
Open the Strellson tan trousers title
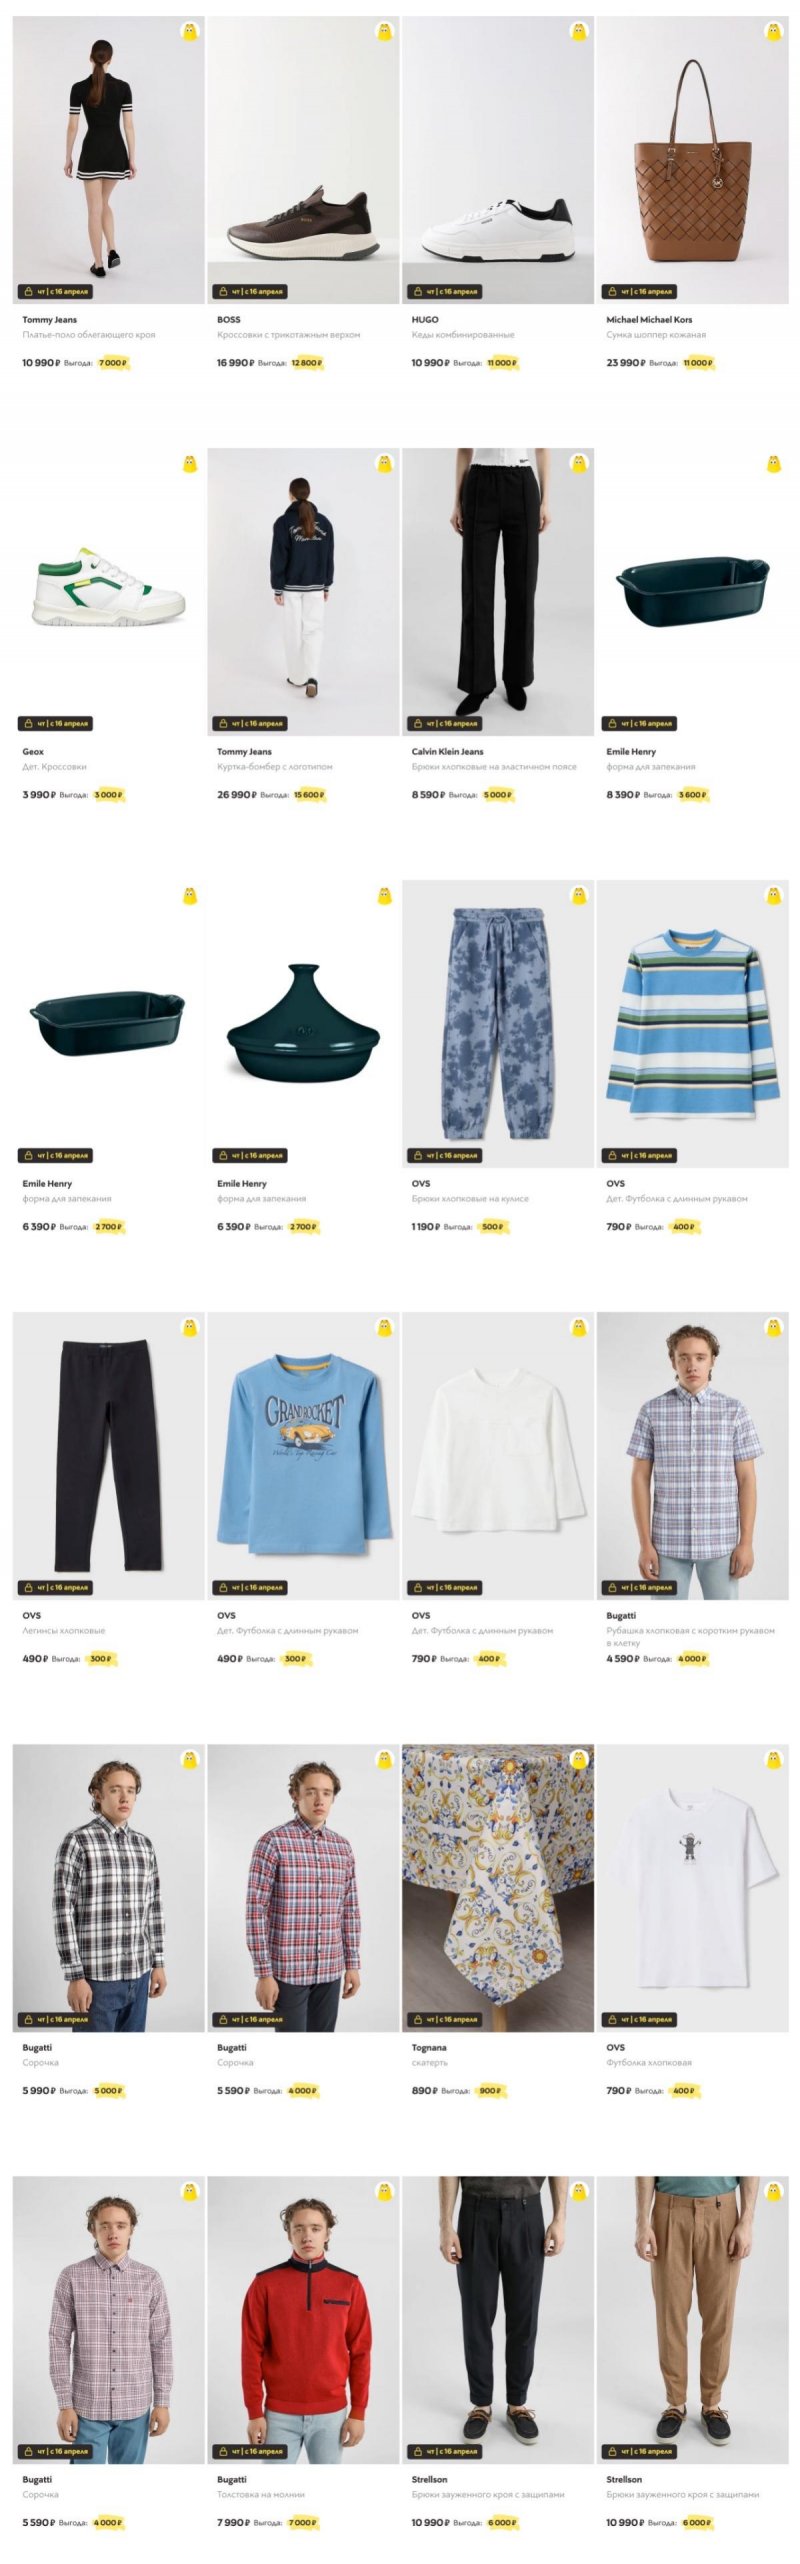[x=682, y=2494]
